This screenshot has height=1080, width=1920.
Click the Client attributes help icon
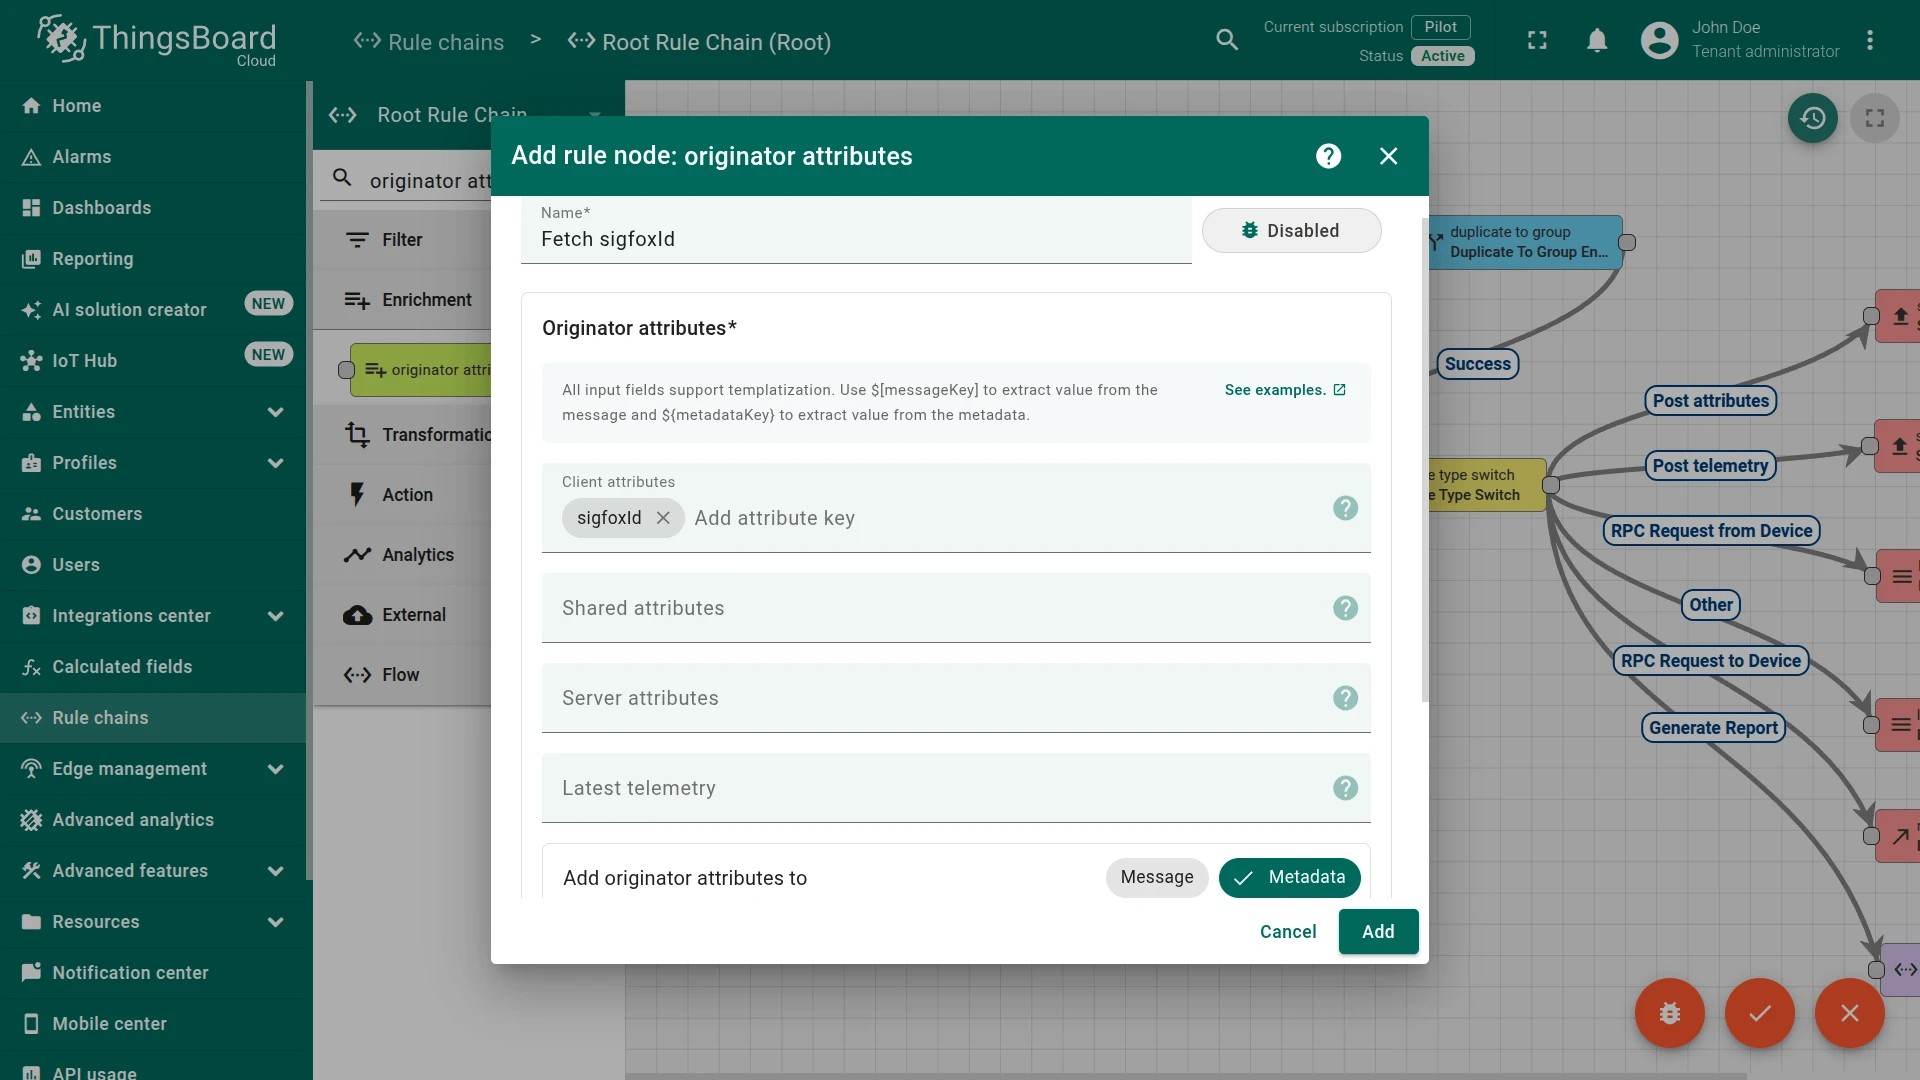[x=1345, y=508]
